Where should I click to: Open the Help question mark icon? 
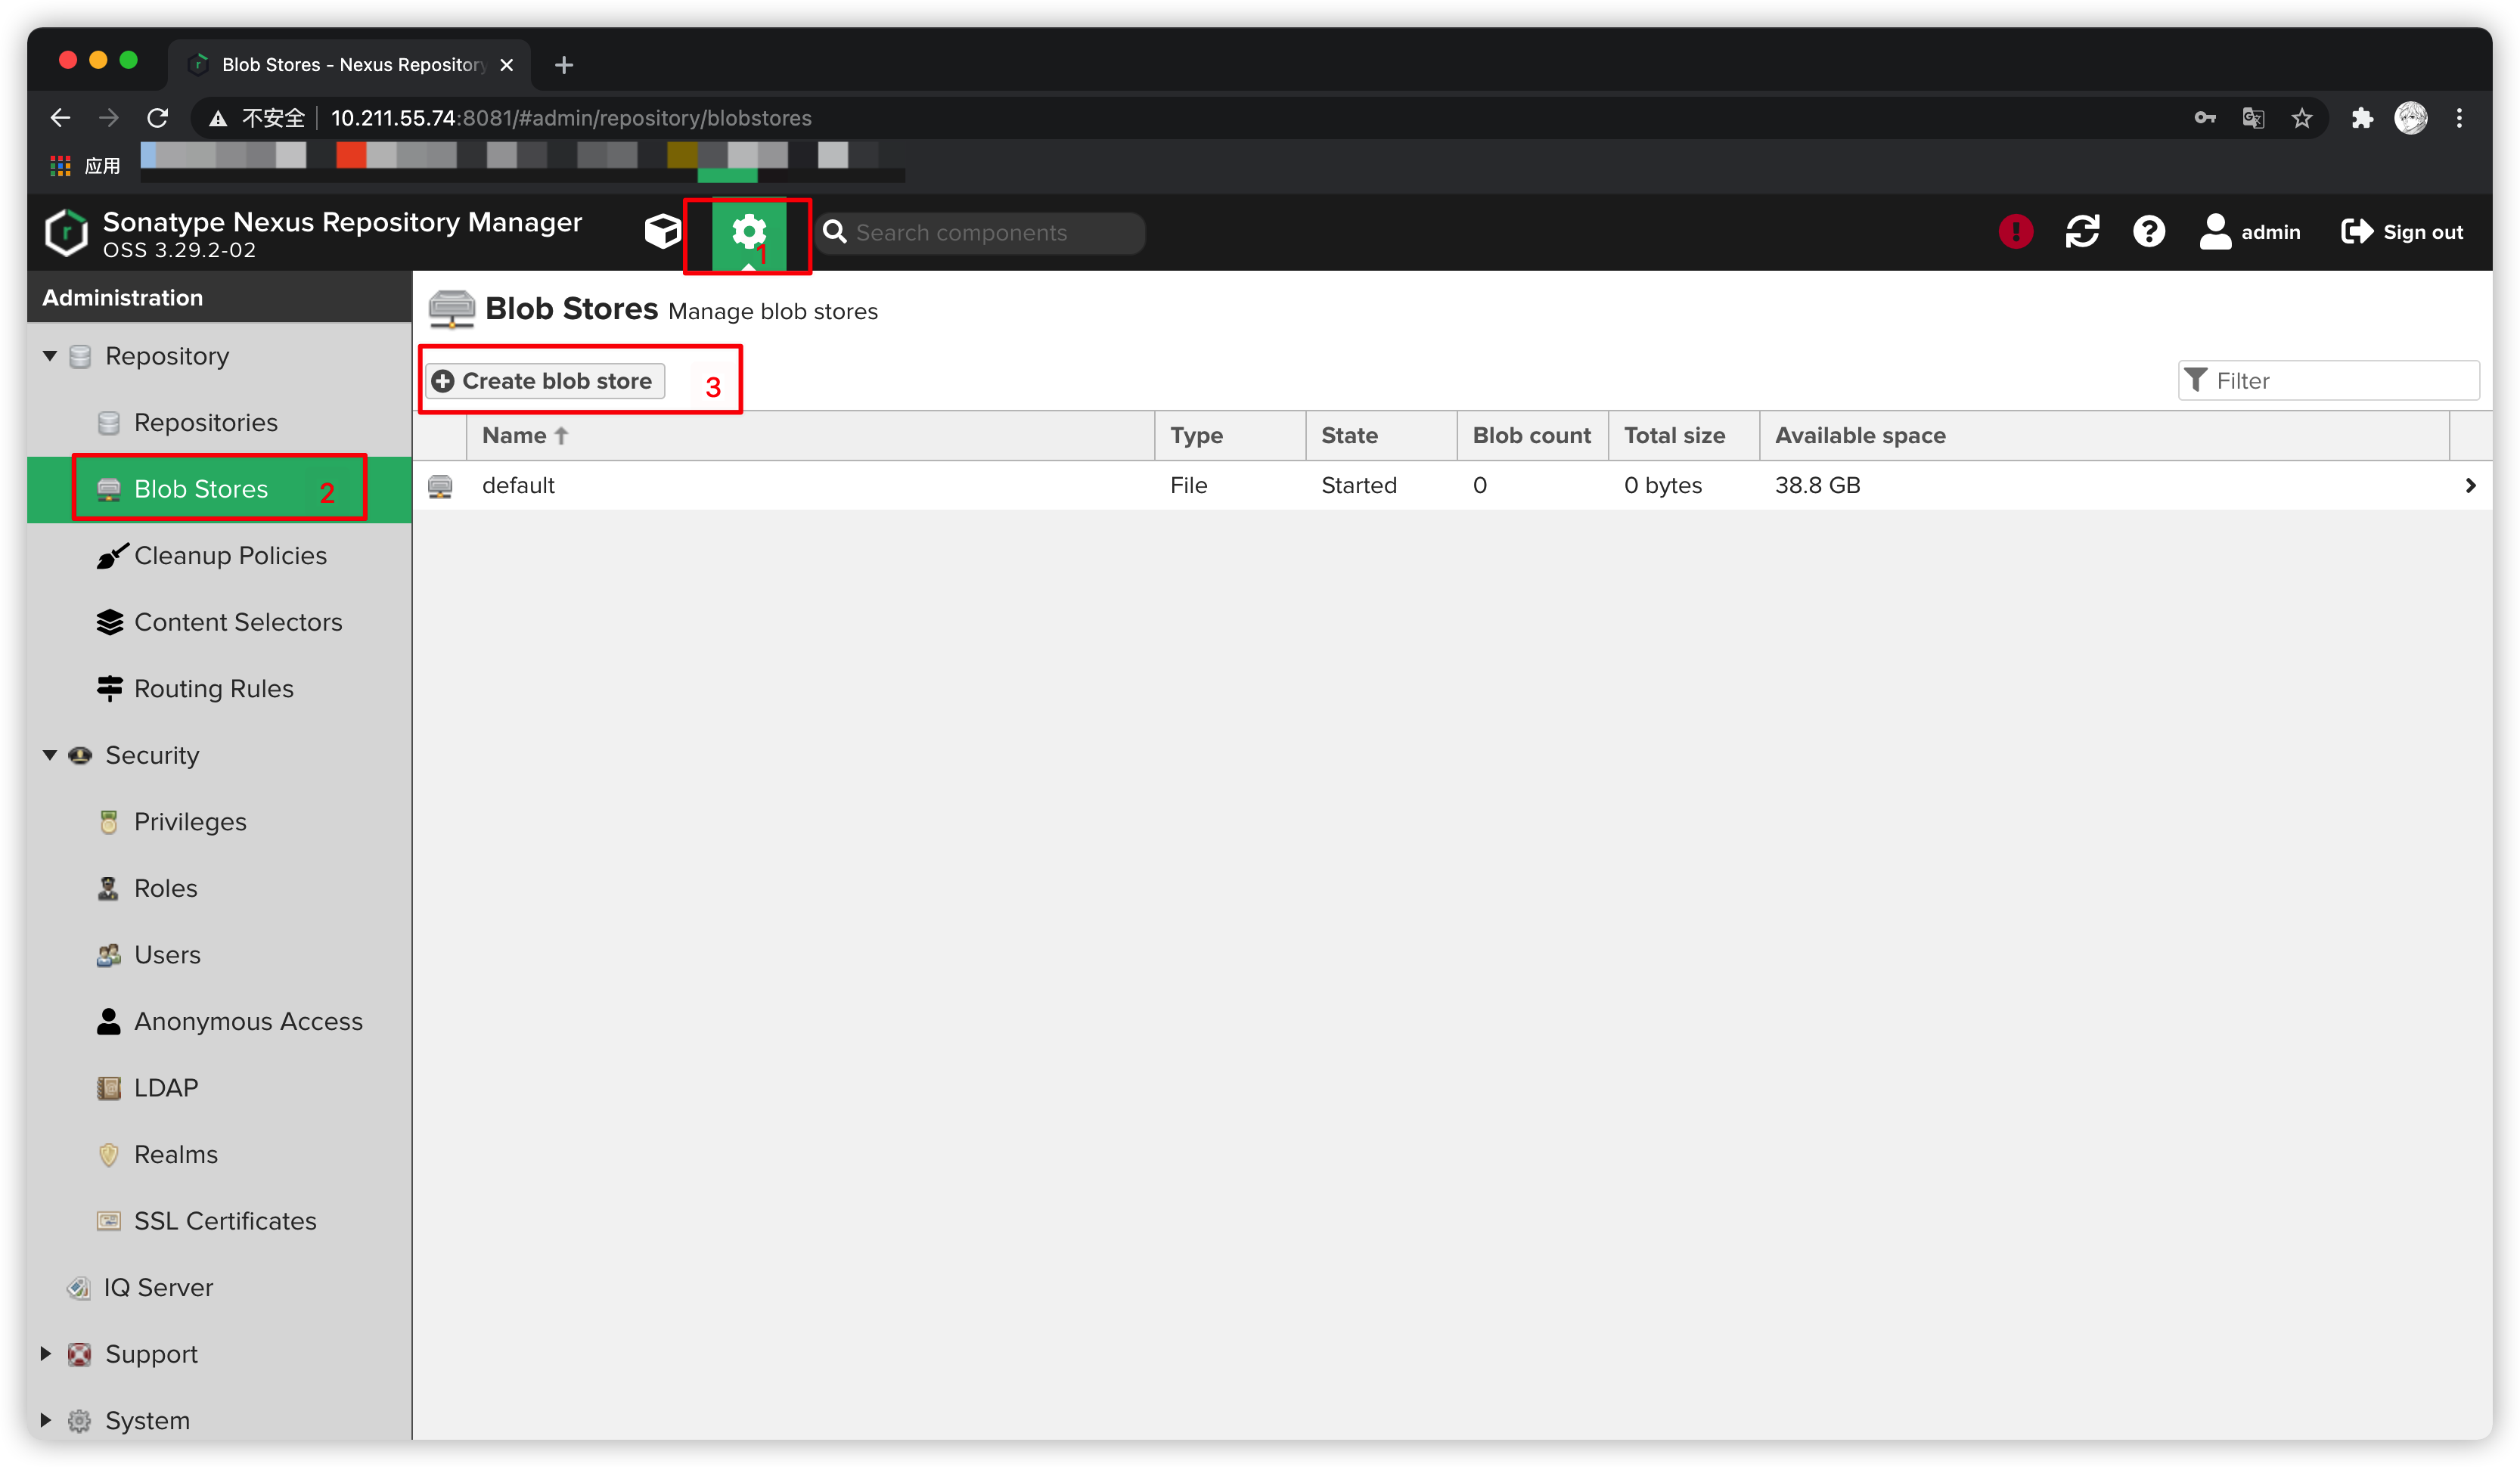point(2148,232)
